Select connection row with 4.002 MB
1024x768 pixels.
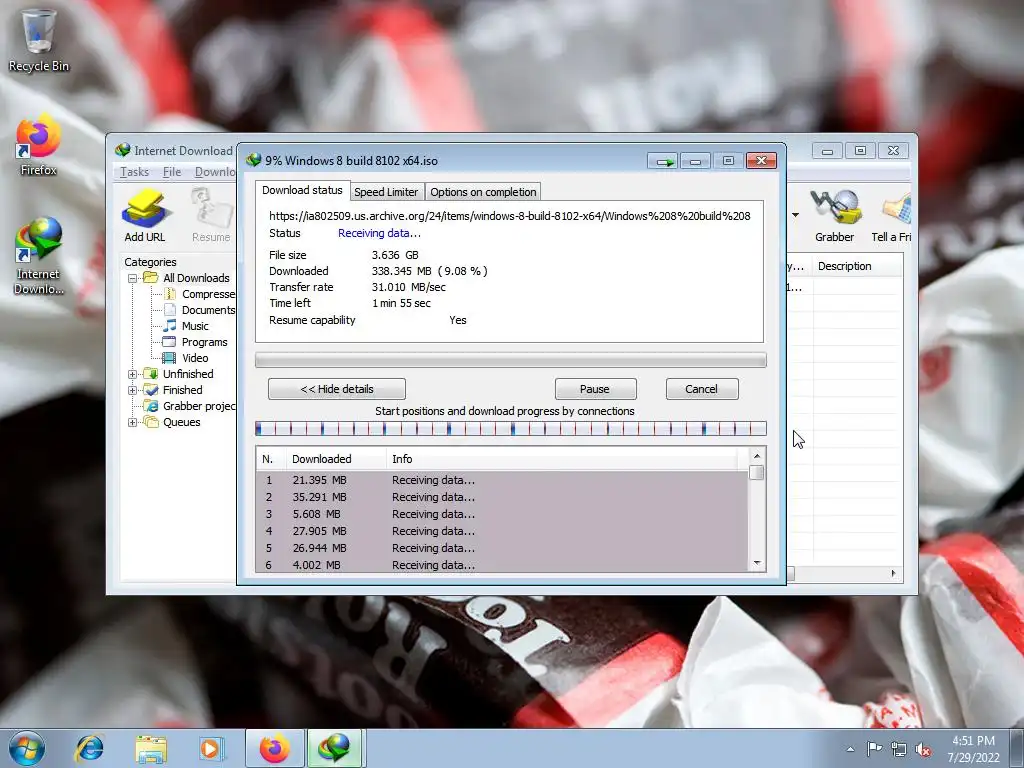pyautogui.click(x=502, y=564)
